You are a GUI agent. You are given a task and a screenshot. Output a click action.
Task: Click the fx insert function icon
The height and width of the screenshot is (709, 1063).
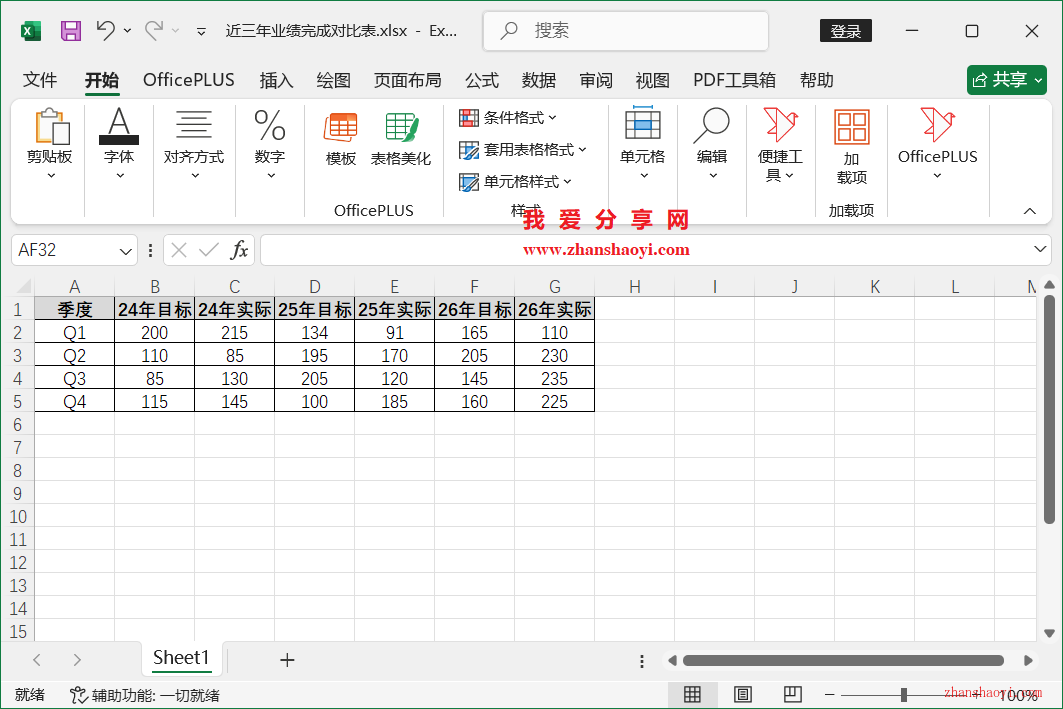click(239, 250)
